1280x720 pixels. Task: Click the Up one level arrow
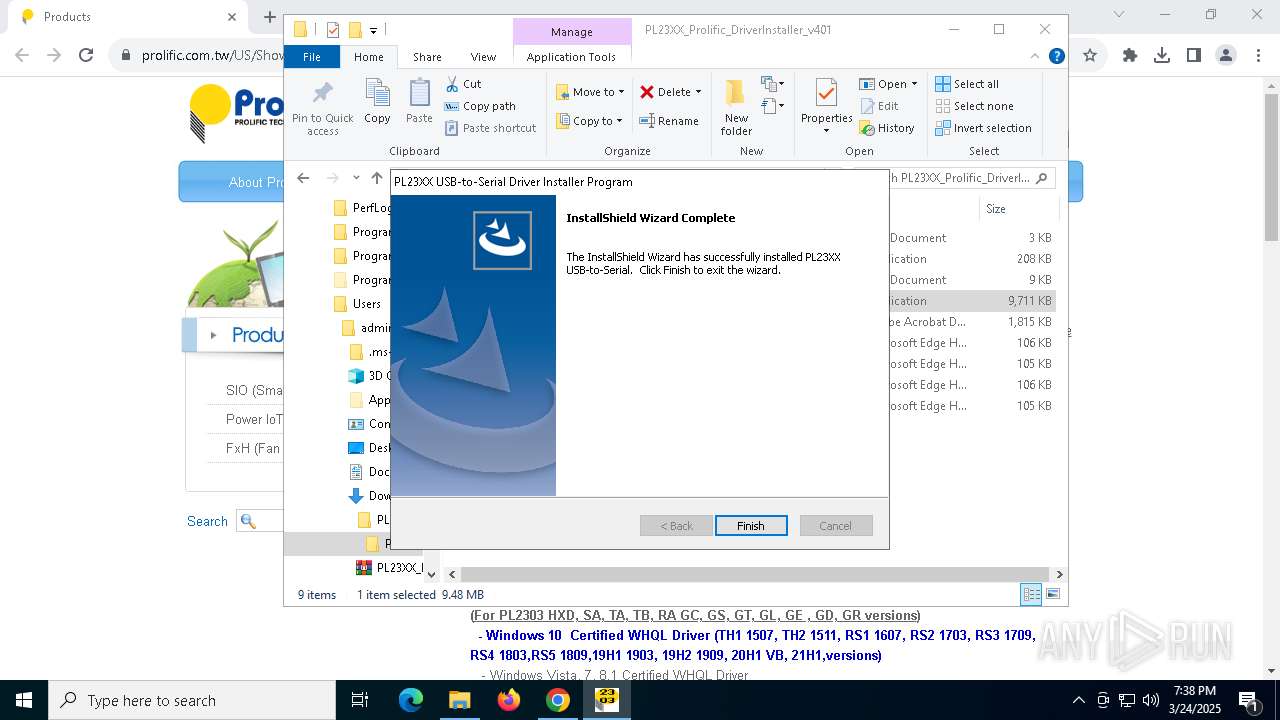377,178
